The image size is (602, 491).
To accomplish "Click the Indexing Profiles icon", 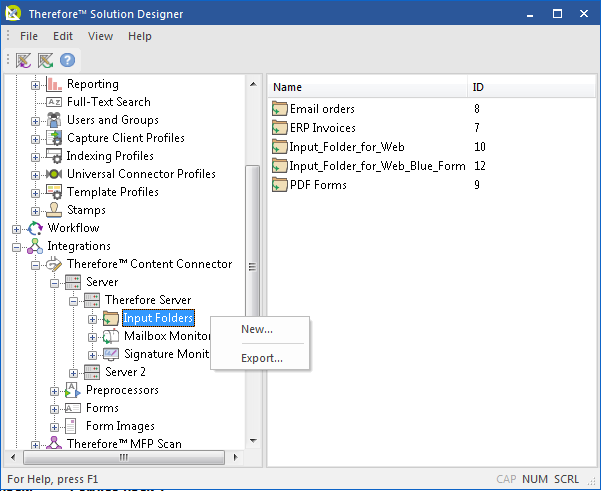I will 54,156.
